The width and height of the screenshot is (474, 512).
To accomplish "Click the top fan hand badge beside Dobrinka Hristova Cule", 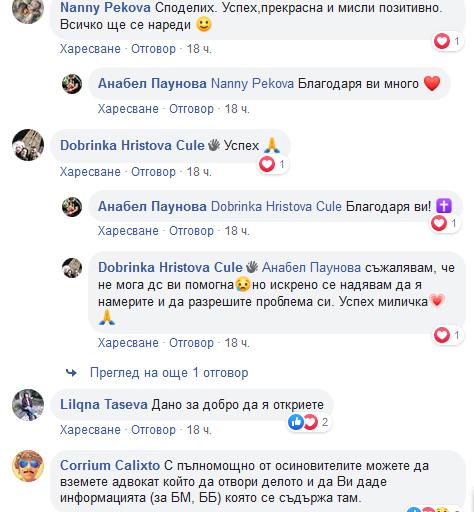I will [x=214, y=145].
